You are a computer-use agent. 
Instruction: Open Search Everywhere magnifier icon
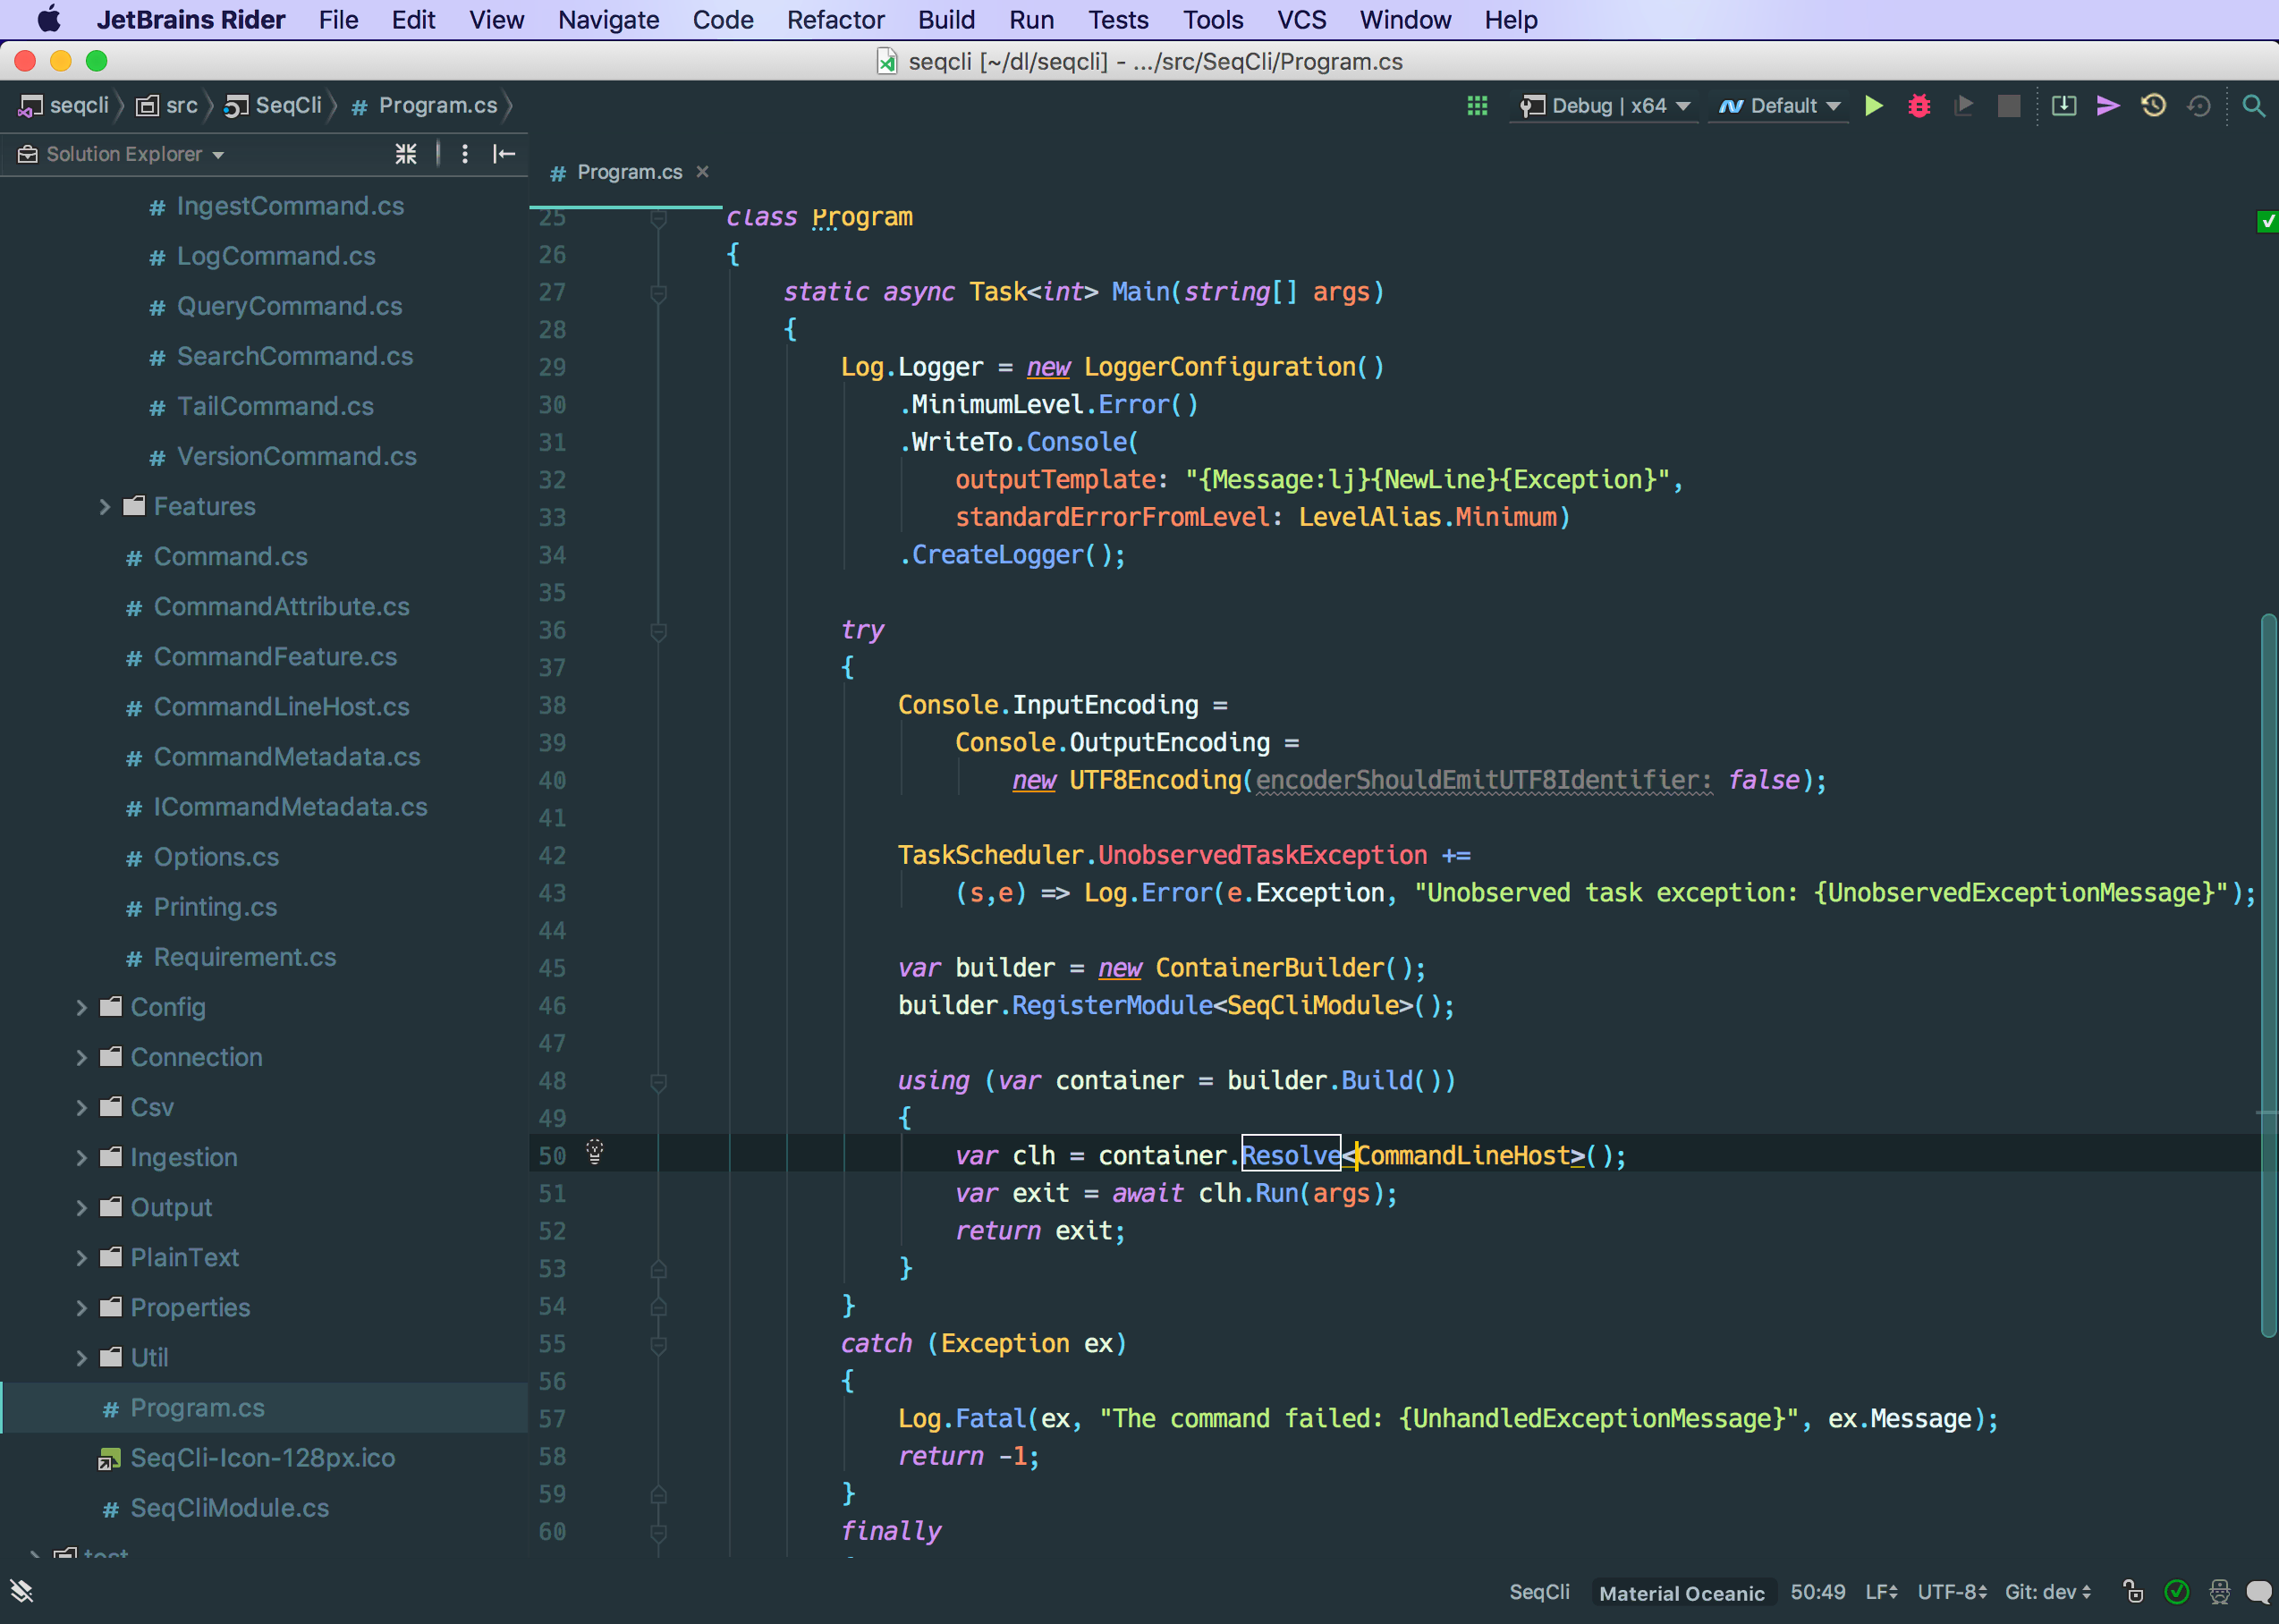click(x=2253, y=106)
